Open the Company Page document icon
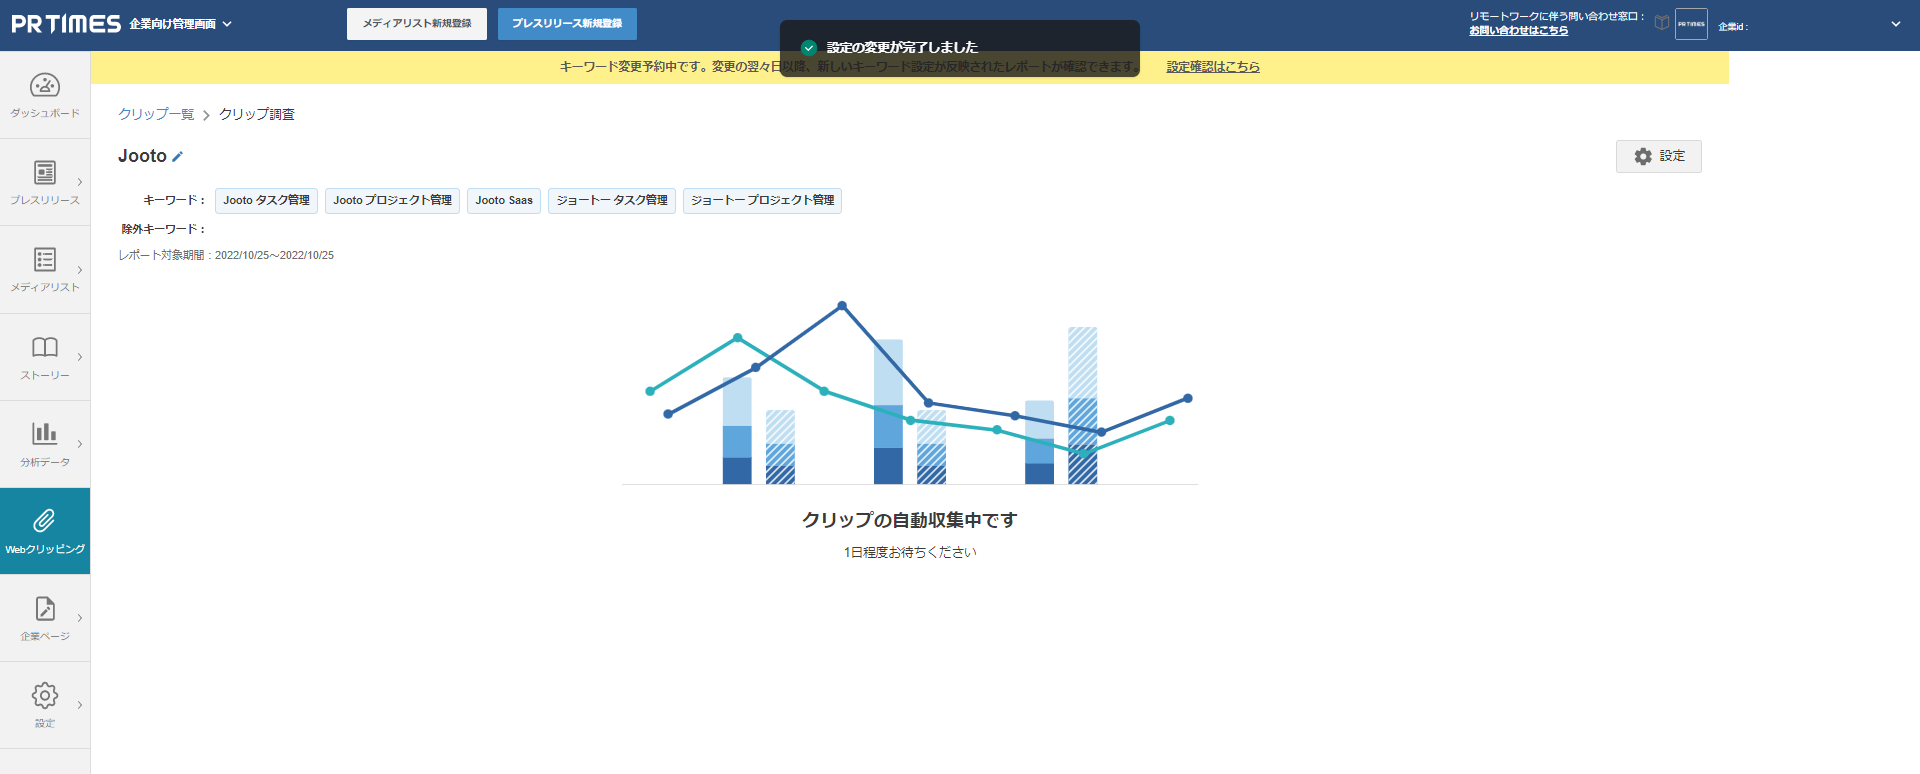 pos(45,608)
